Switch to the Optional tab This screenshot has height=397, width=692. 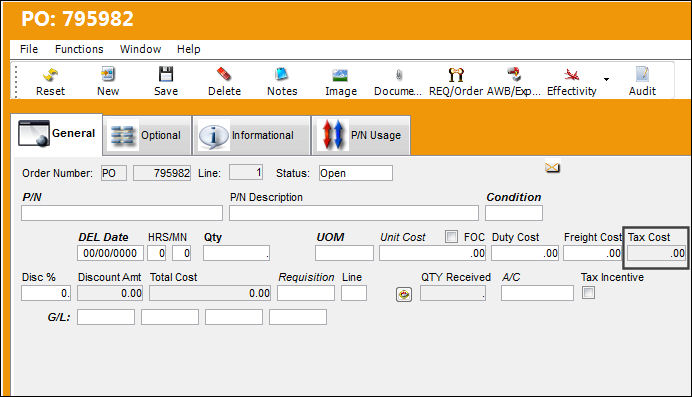click(147, 135)
